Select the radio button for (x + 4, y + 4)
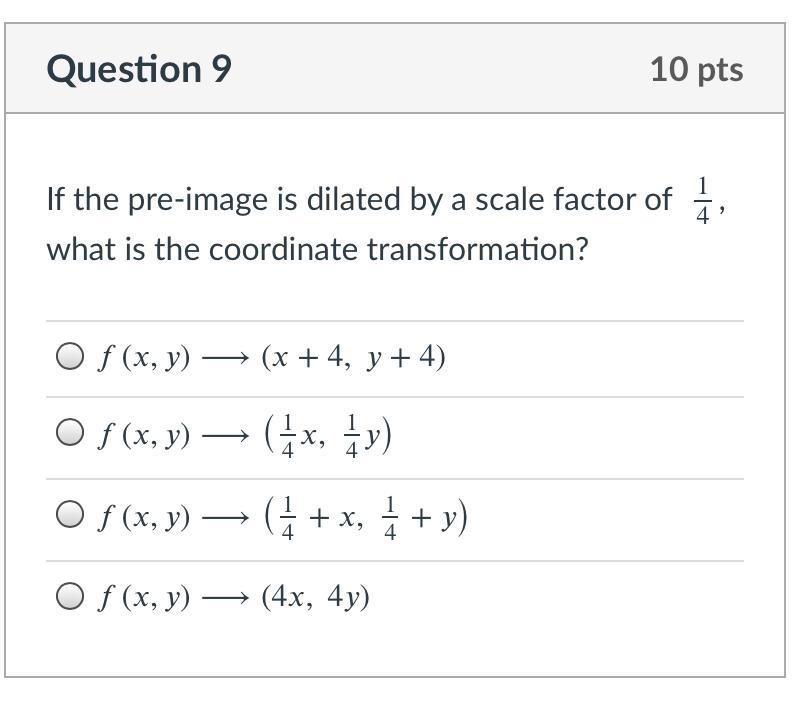The height and width of the screenshot is (703, 798). click(x=69, y=357)
